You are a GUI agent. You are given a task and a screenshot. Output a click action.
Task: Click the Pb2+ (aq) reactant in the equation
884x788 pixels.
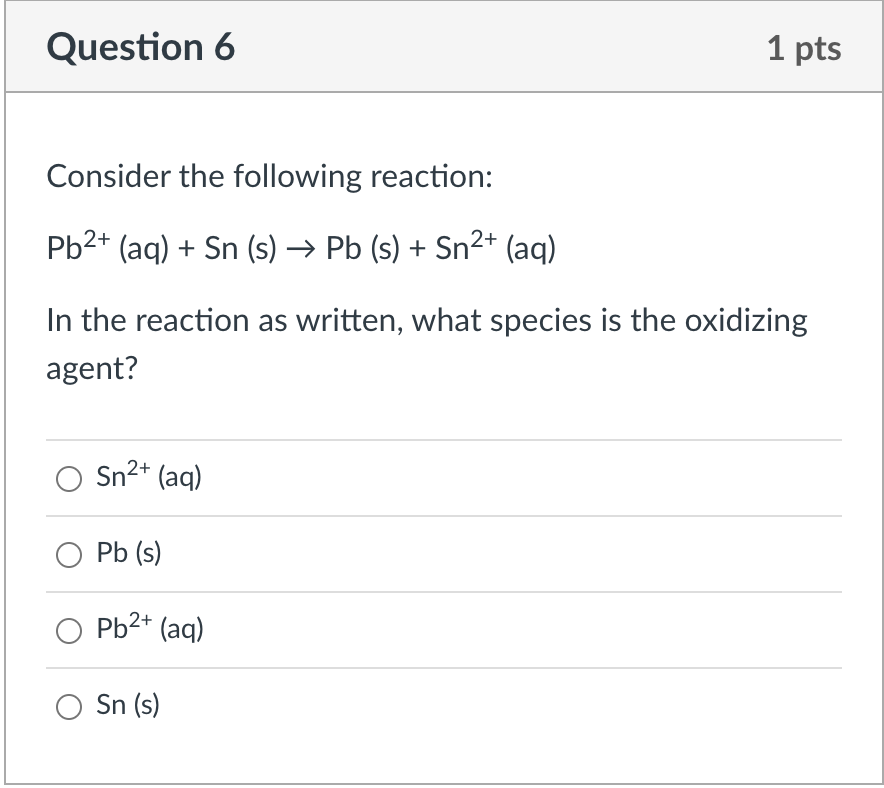108,246
